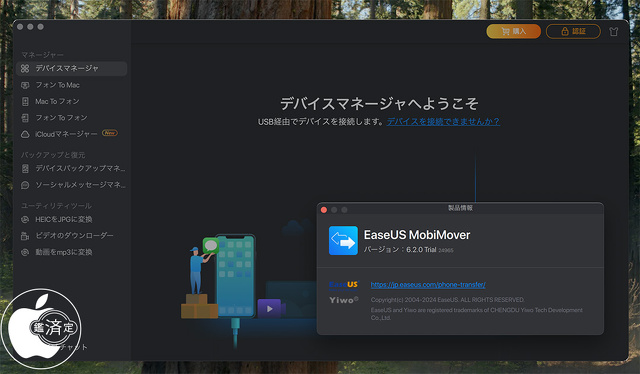Viewport: 640px width, 374px height.
Task: Click the EaseUS MobiMover title text
Action: pos(417,235)
